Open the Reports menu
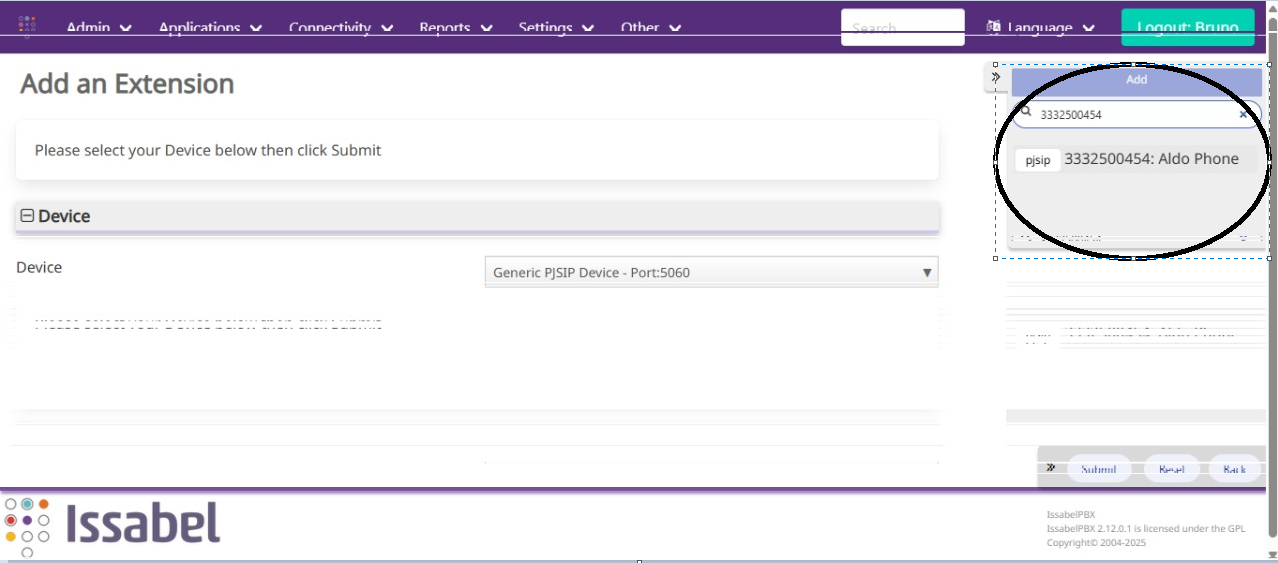The image size is (1278, 563). 455,28
